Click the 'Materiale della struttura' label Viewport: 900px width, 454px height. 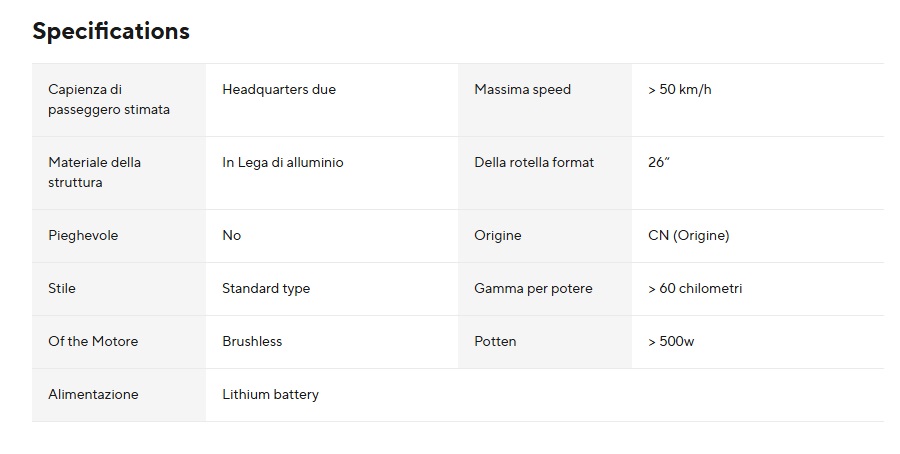coord(95,172)
